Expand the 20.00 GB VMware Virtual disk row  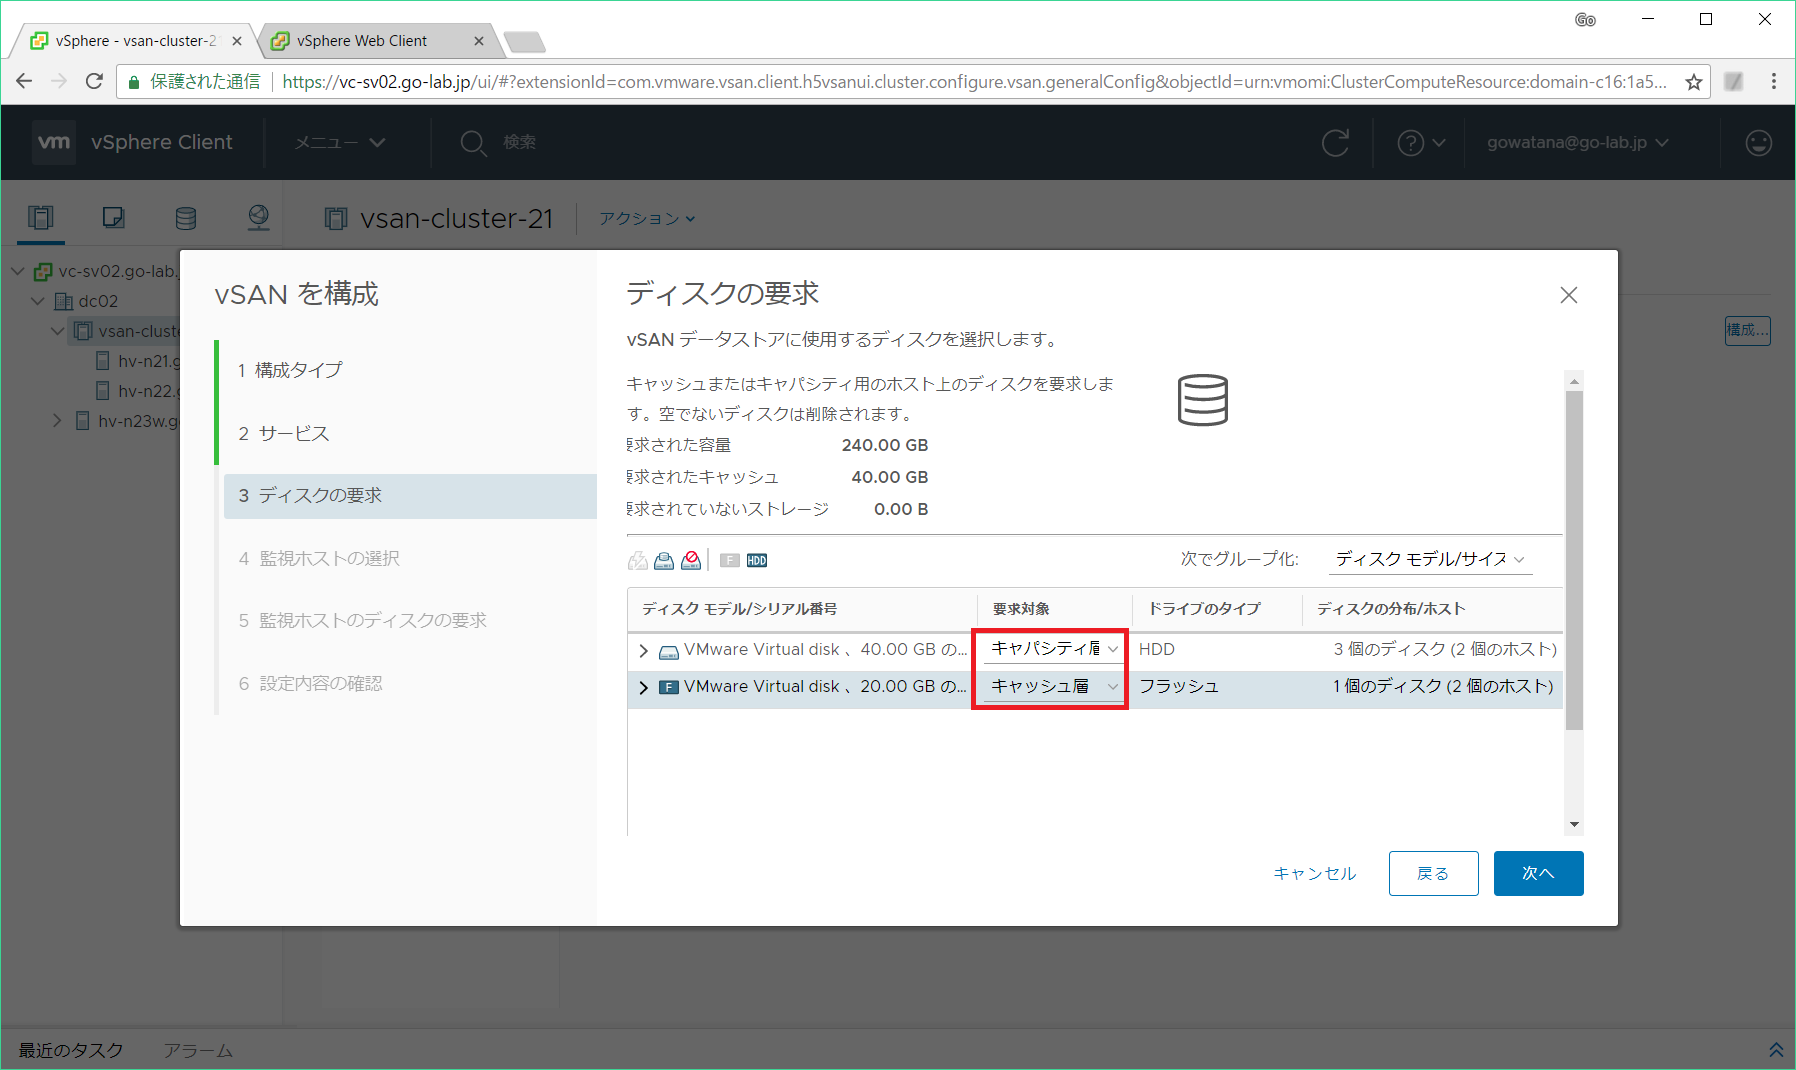point(643,688)
